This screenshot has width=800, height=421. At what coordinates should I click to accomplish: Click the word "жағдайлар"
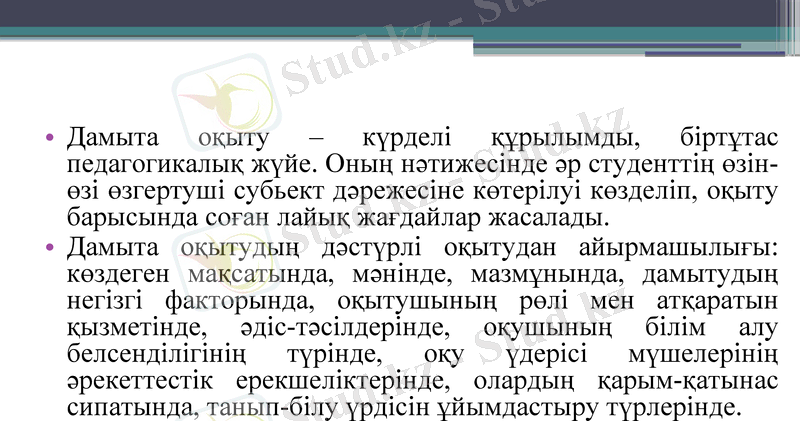coord(419,218)
